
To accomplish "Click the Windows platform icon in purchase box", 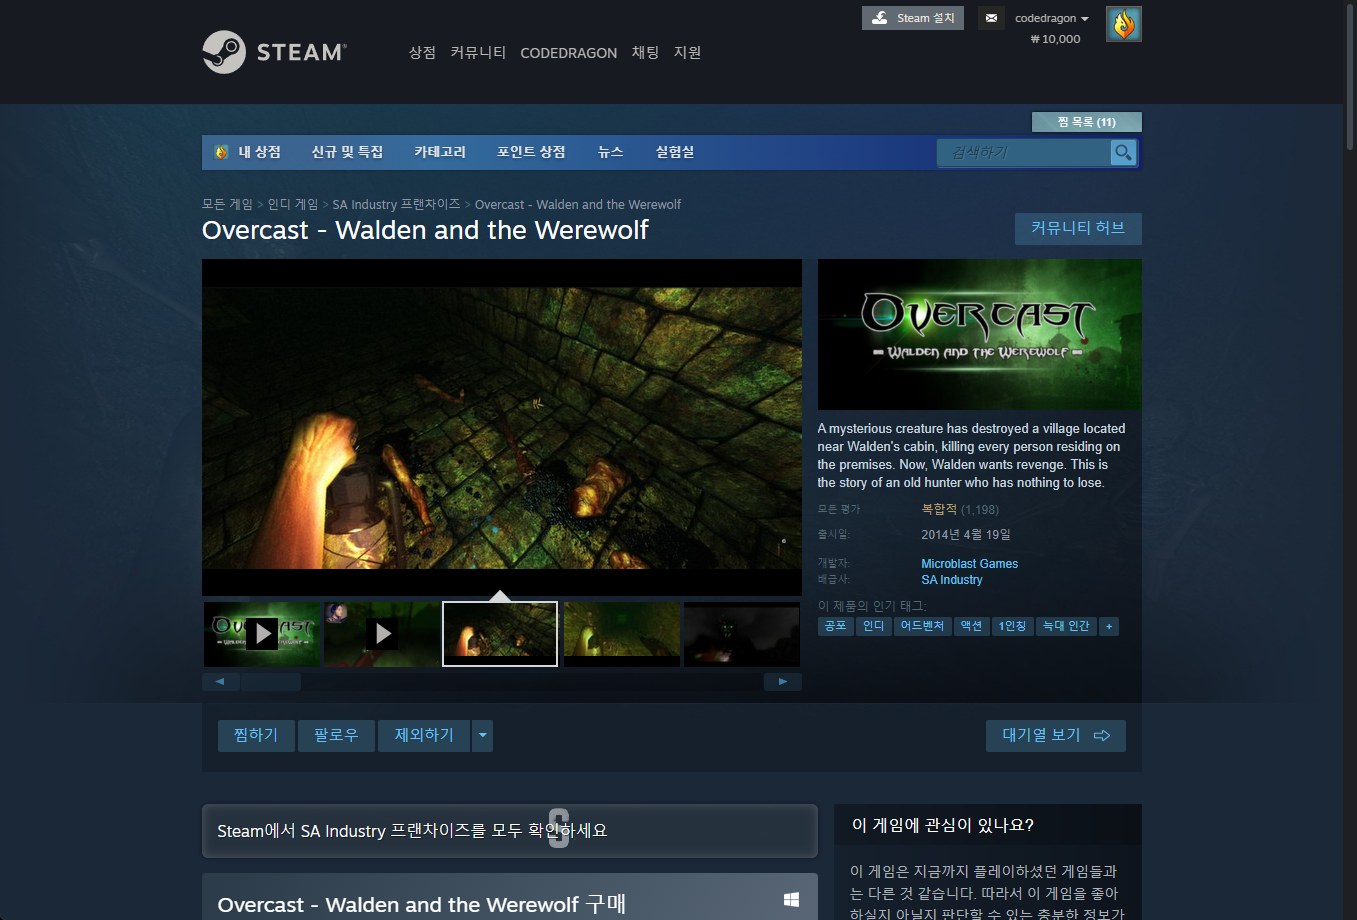I will pos(791,900).
